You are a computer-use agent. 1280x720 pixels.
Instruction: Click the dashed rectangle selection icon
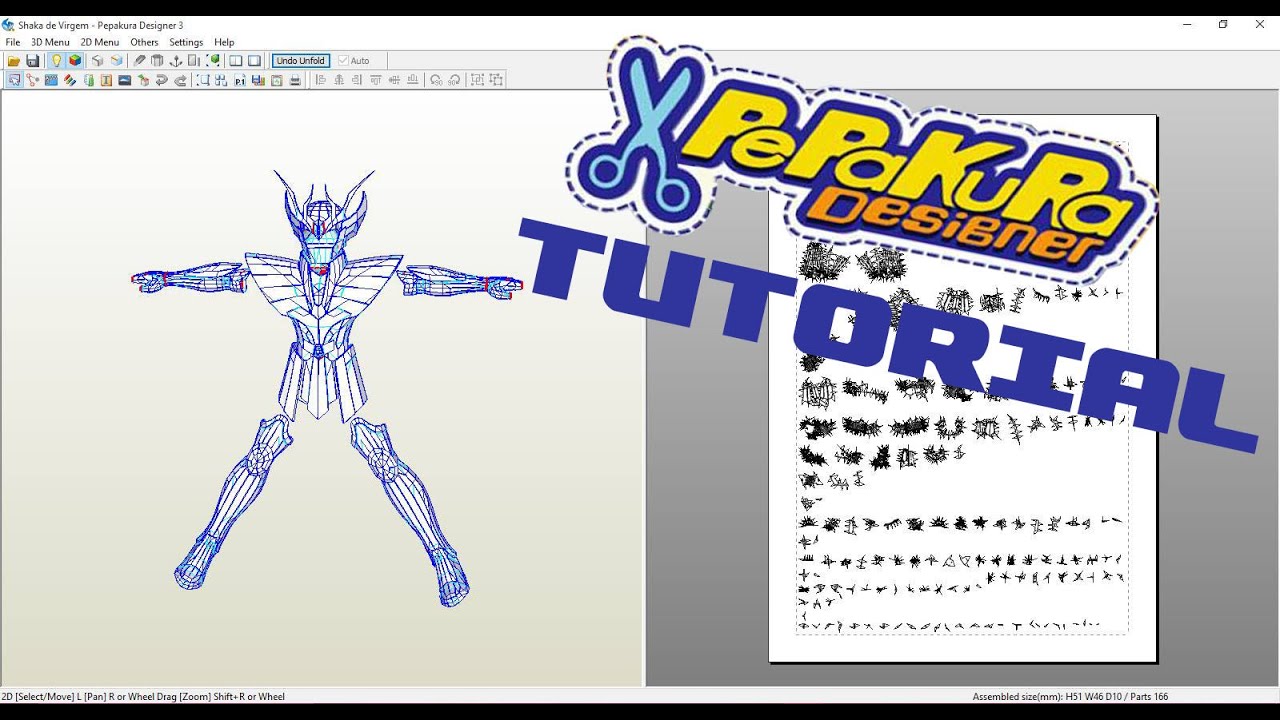(203, 80)
